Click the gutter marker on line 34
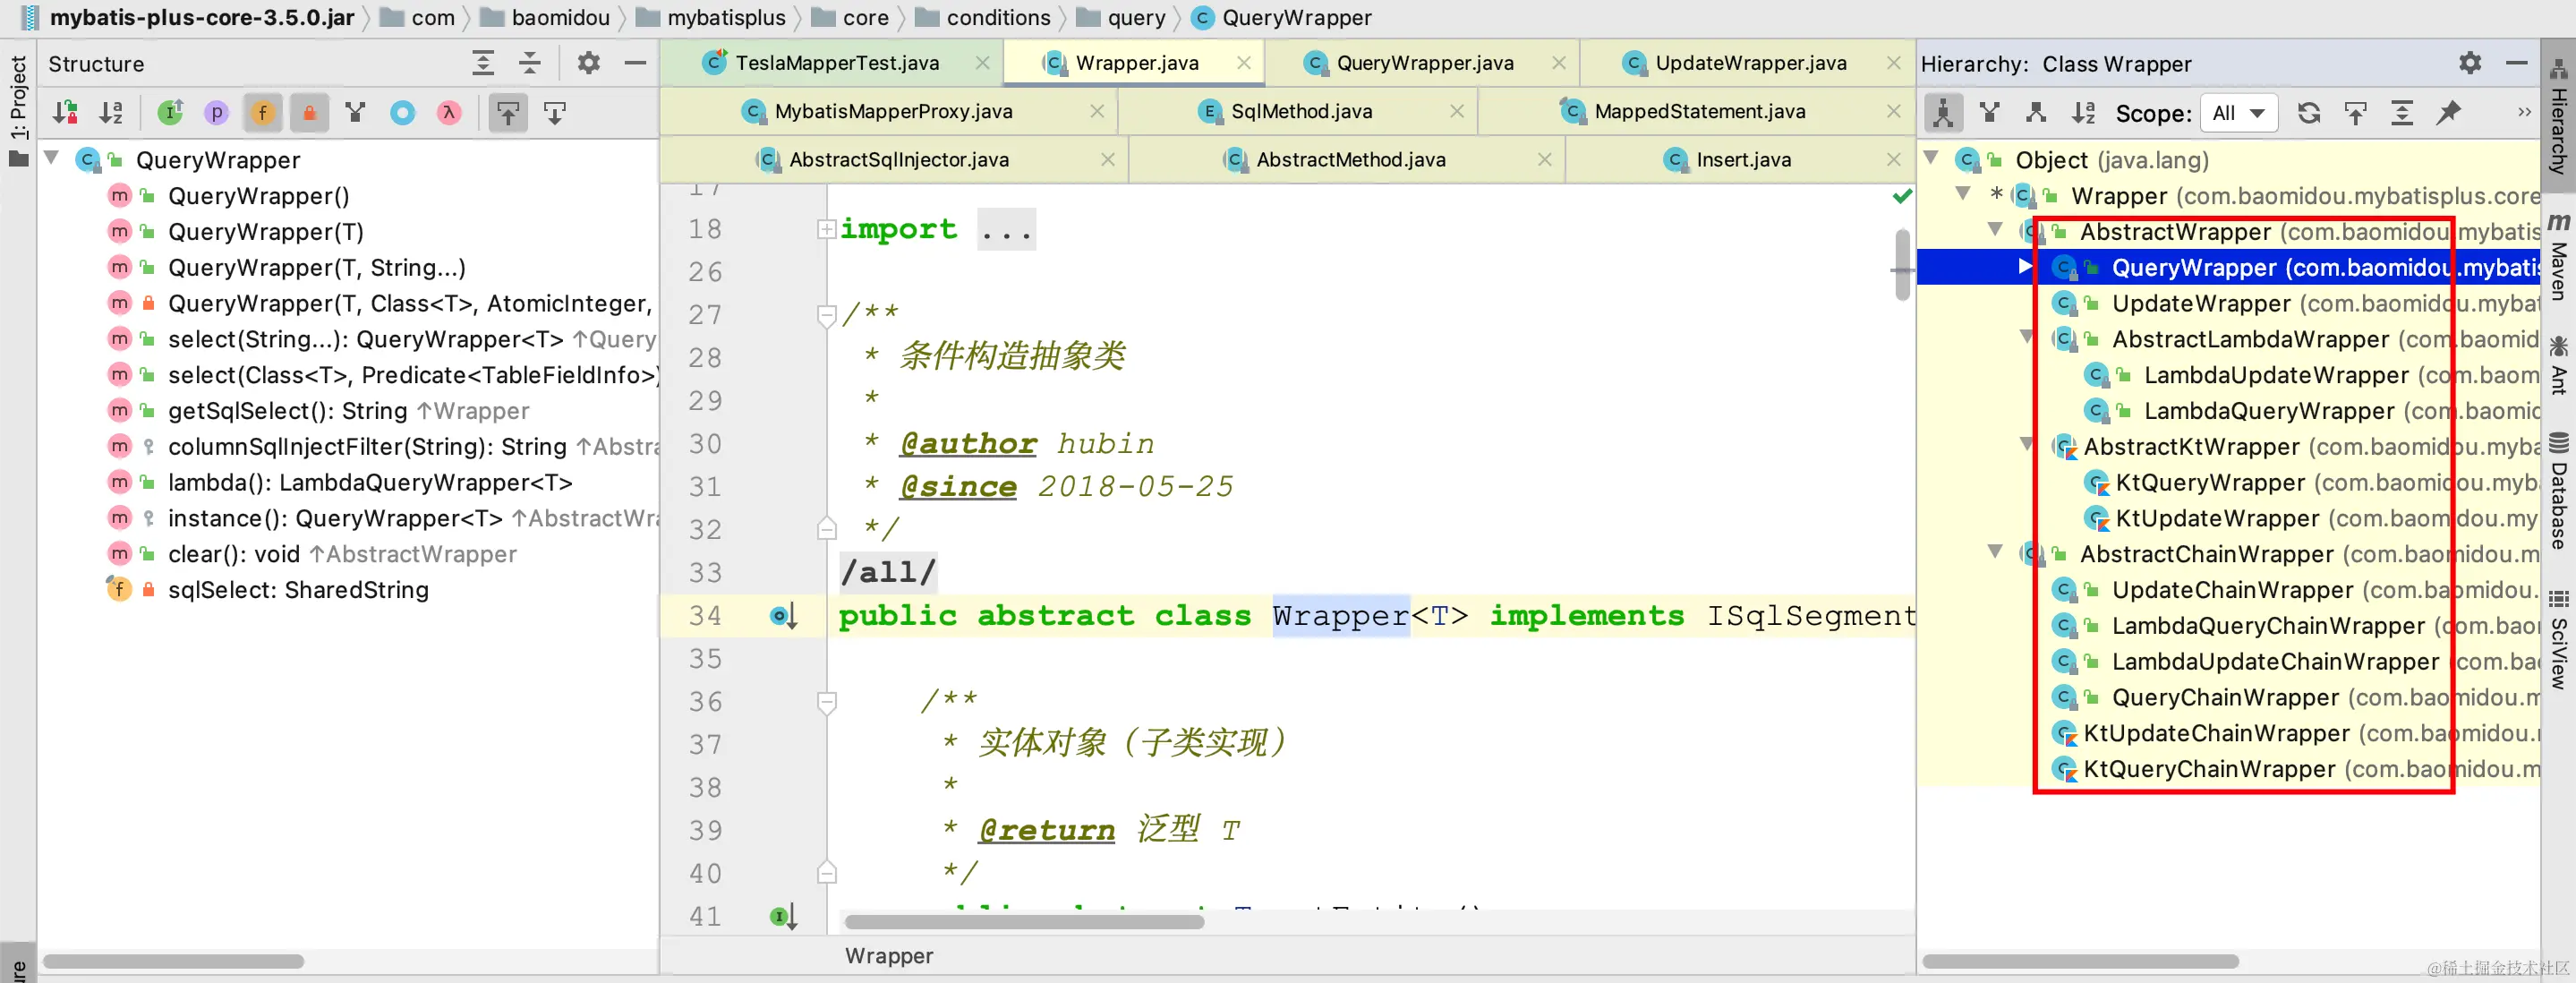This screenshot has height=983, width=2576. 783,616
